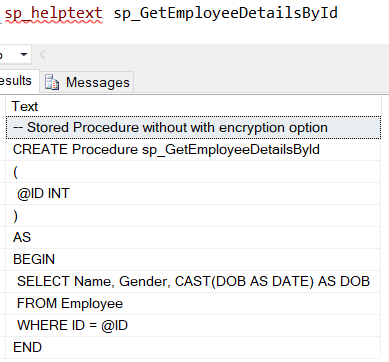Open the zoom level dropdown arrow
The height and width of the screenshot is (362, 389).
23,54
